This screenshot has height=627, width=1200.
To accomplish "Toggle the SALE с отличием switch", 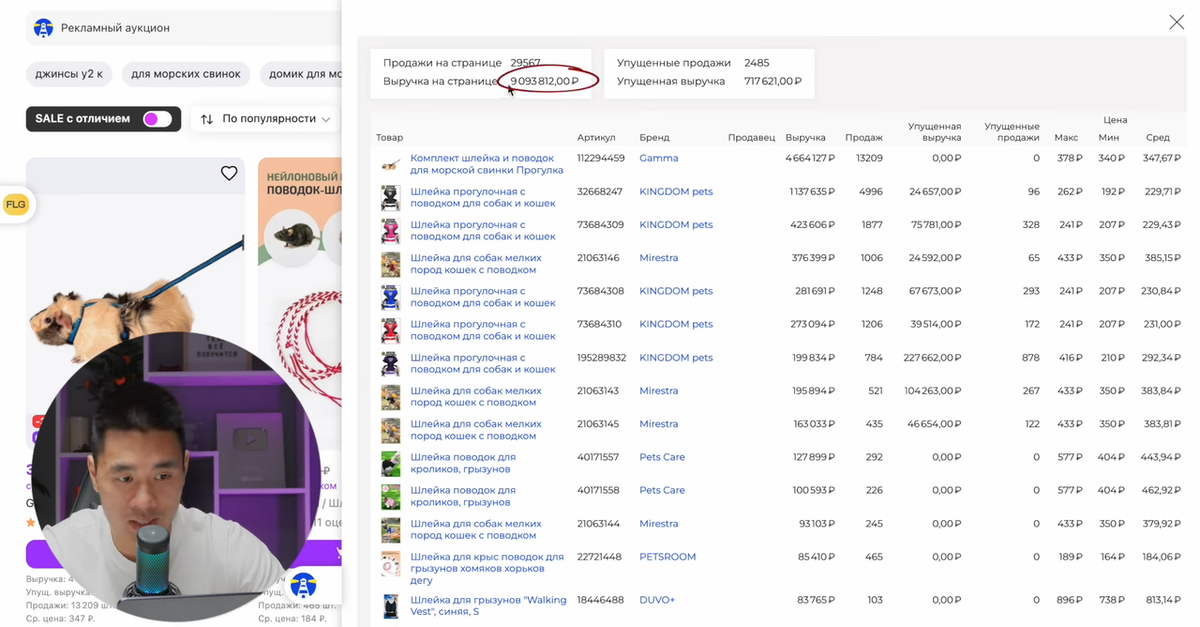I will click(x=157, y=119).
